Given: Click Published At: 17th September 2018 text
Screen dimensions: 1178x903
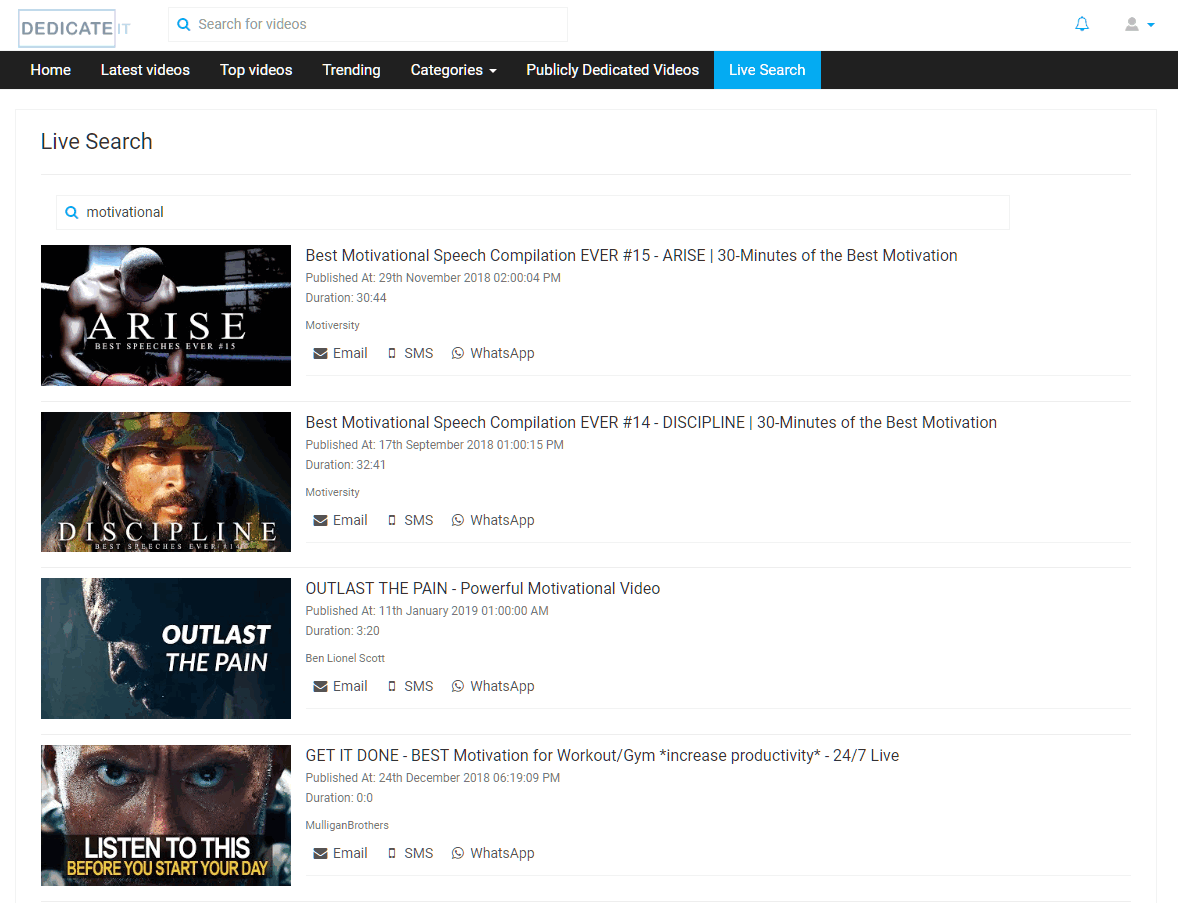Looking at the screenshot, I should [x=434, y=444].
